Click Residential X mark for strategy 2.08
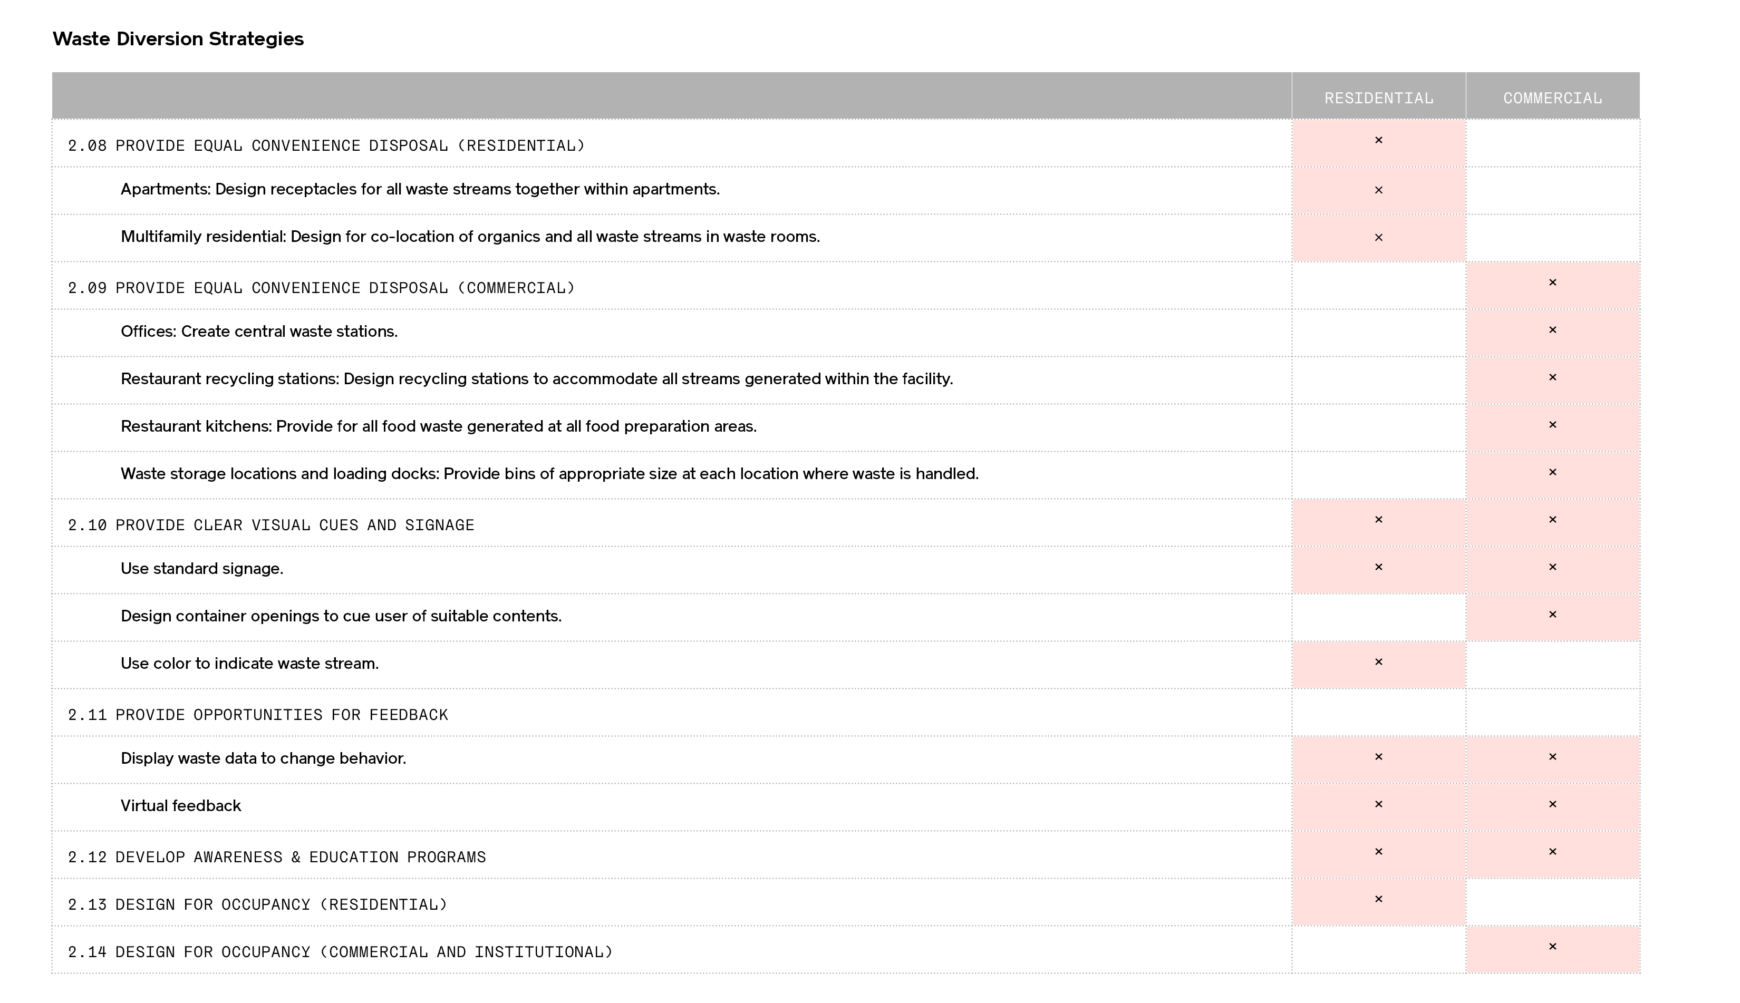Image resolution: width=1740 pixels, height=1003 pixels. (x=1378, y=140)
